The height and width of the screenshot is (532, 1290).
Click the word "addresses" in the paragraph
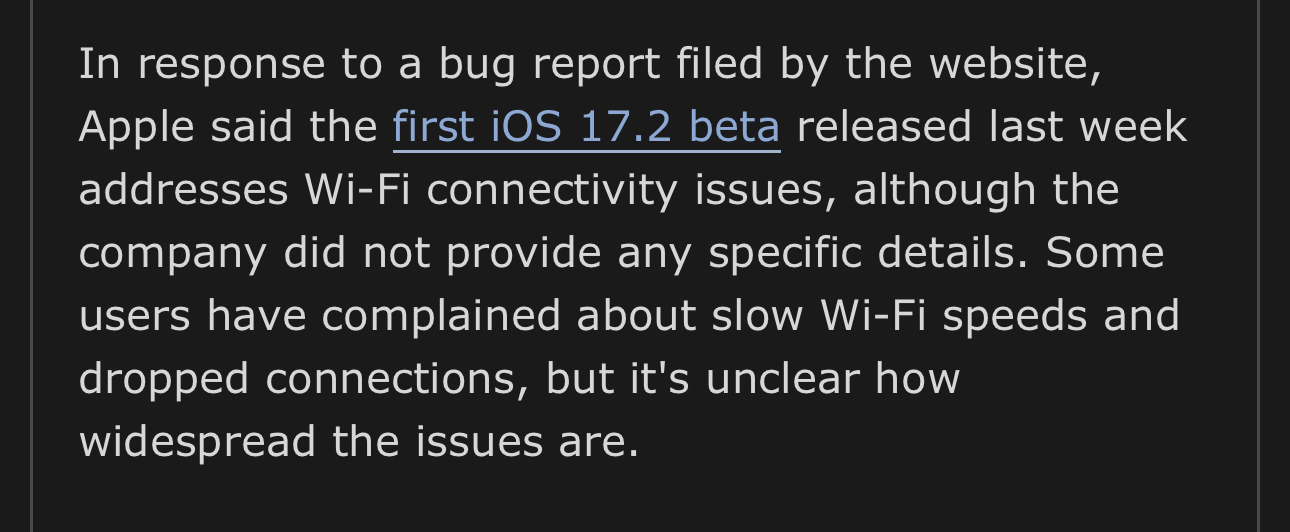point(183,190)
